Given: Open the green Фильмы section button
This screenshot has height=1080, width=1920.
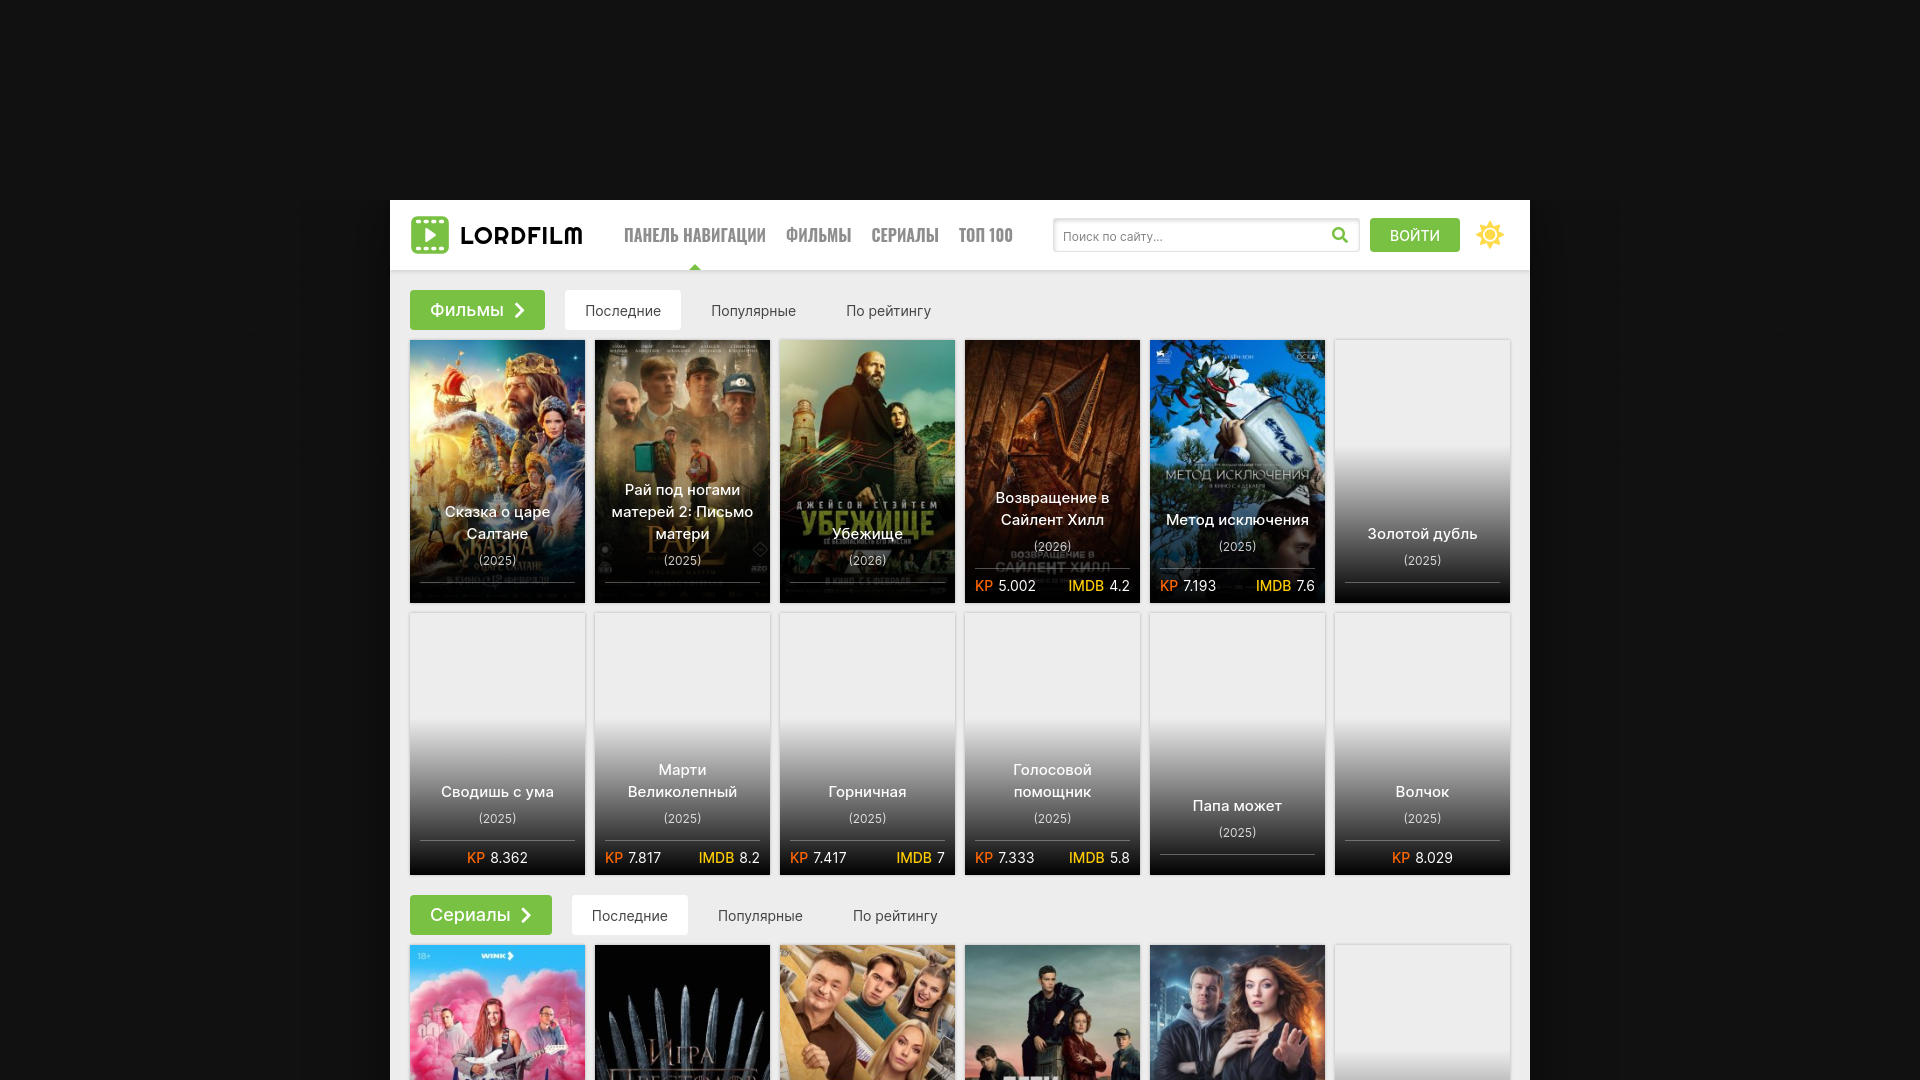Looking at the screenshot, I should click(477, 310).
